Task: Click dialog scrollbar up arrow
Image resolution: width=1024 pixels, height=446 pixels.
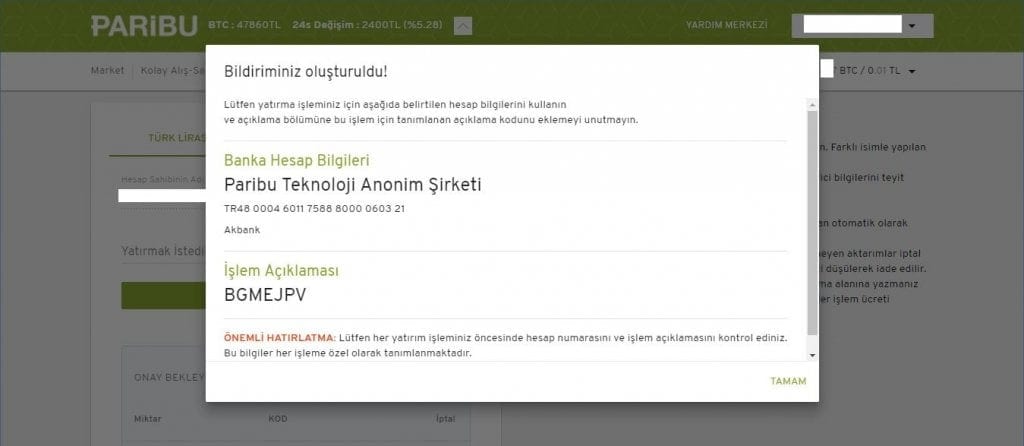Action: (x=812, y=104)
